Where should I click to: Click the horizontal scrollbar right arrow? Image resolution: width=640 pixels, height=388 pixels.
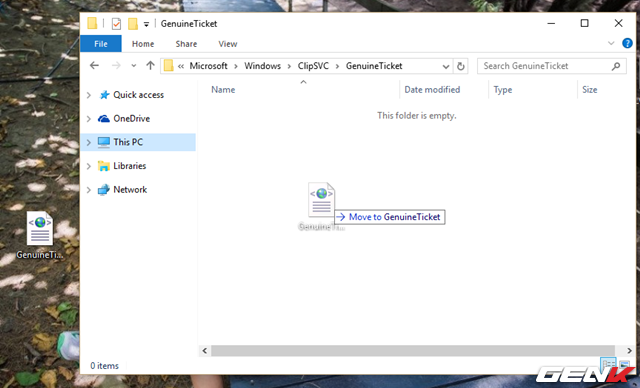629,350
